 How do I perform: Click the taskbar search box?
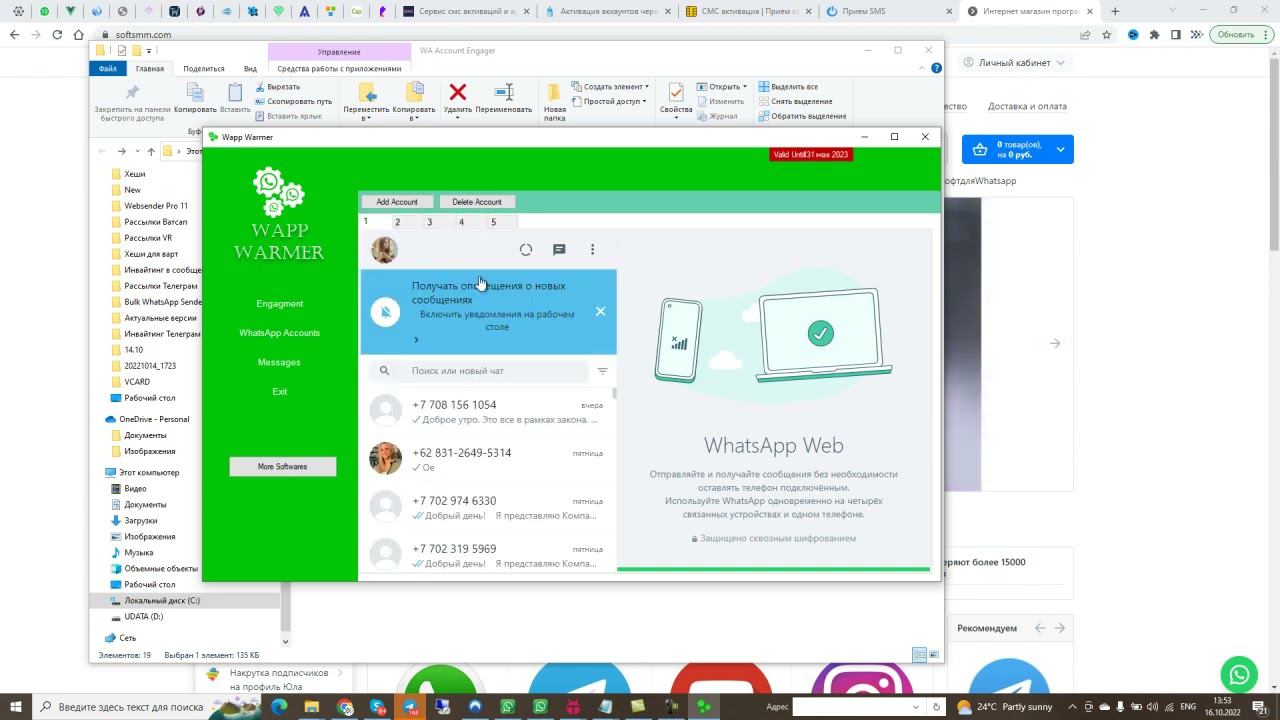(x=124, y=707)
